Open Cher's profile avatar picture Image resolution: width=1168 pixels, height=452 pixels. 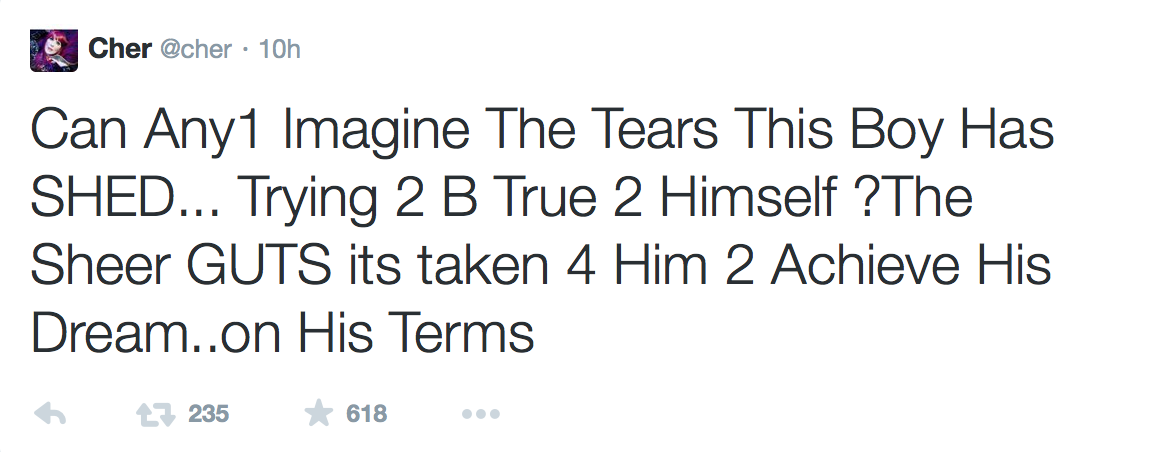54,51
